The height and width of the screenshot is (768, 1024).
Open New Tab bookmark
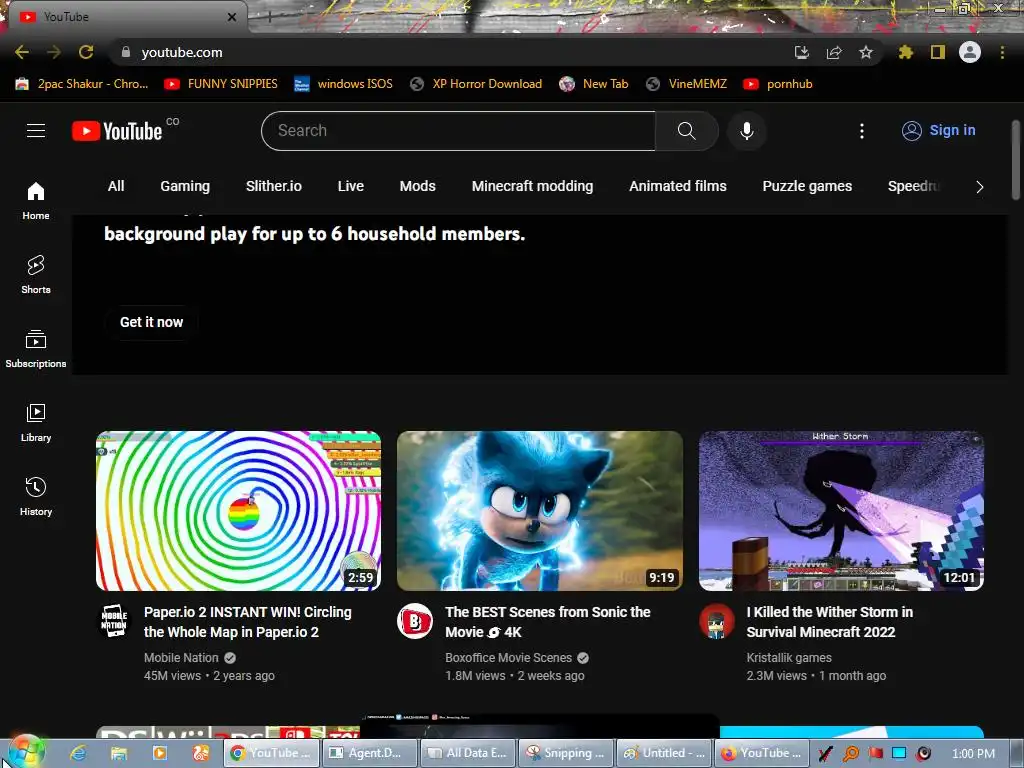594,84
